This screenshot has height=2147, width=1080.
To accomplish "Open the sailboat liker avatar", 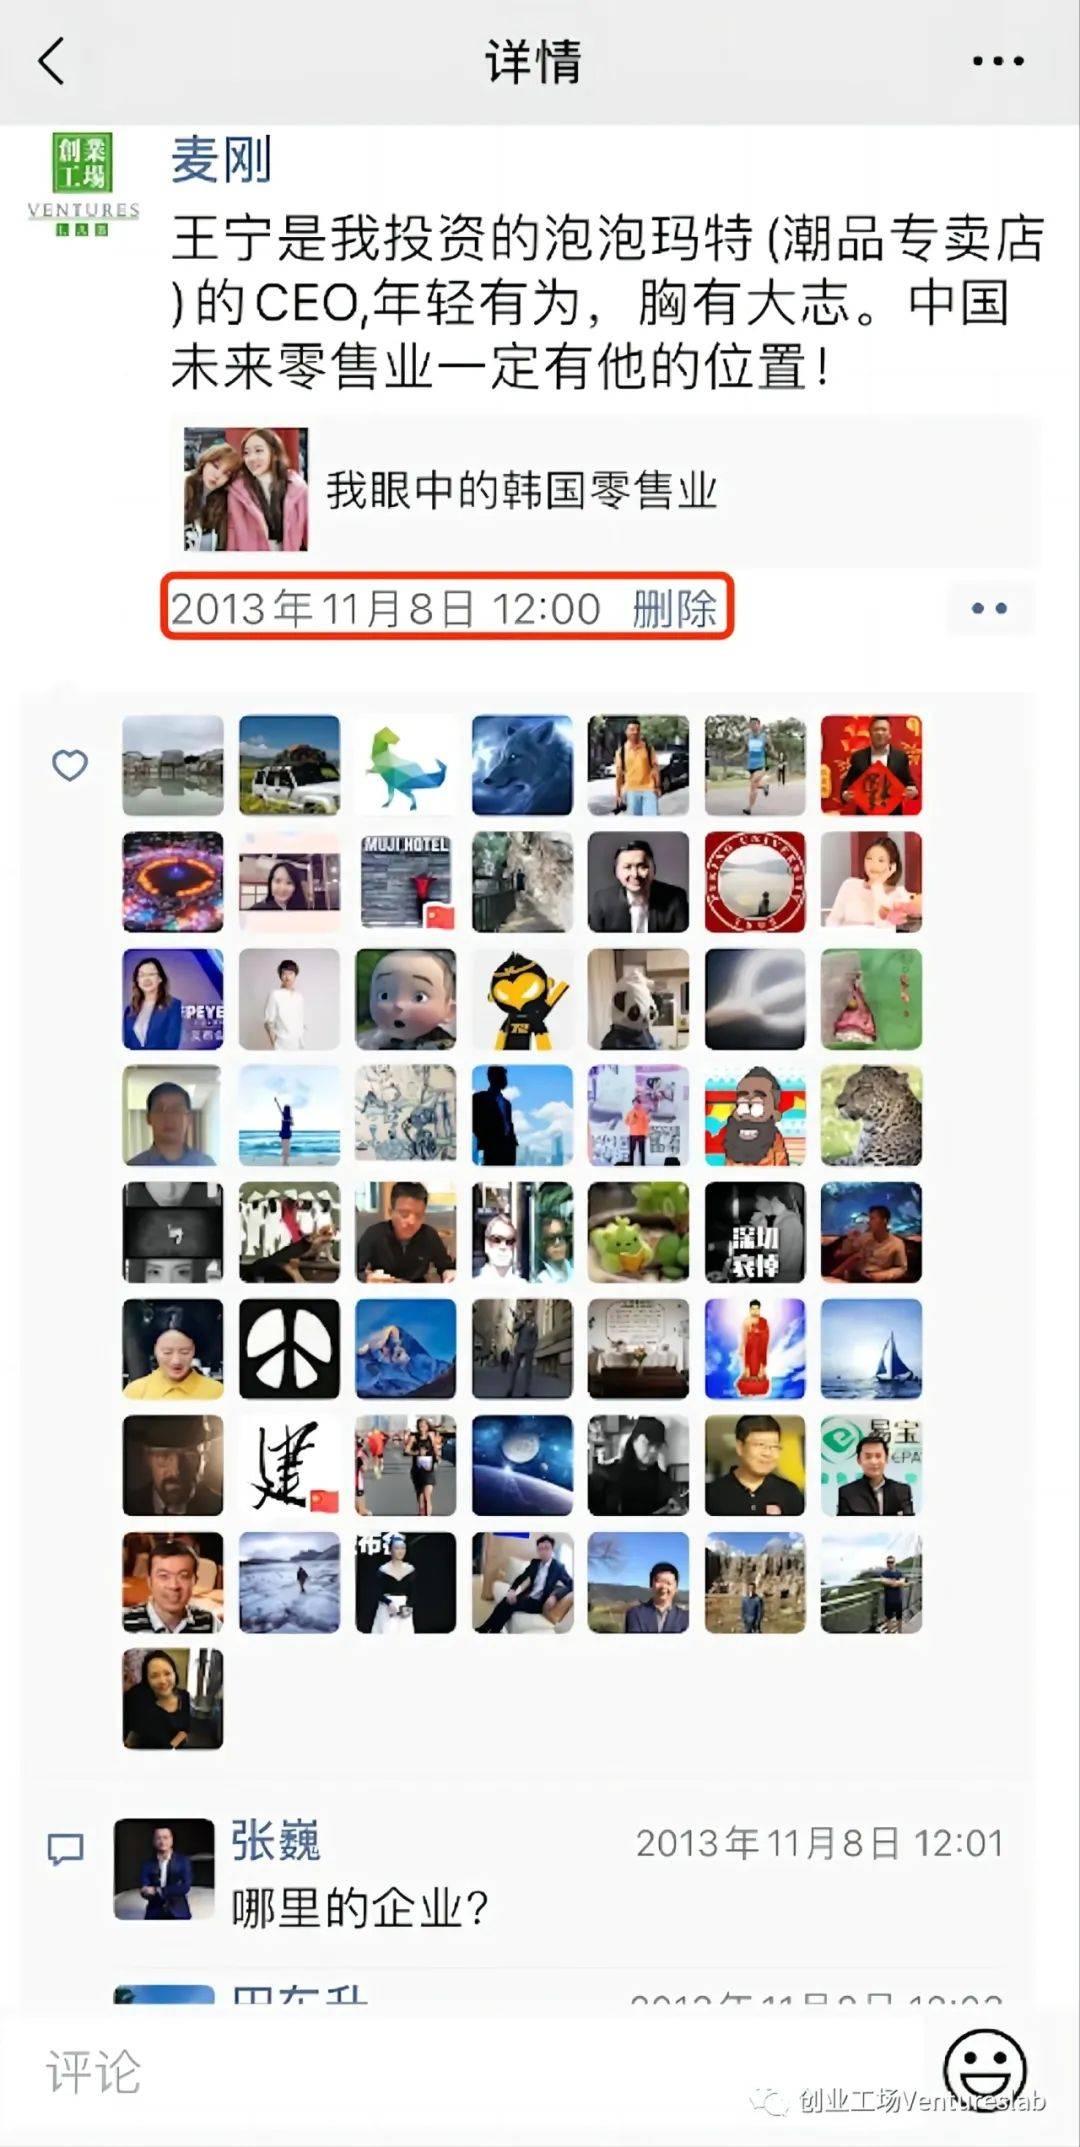I will tap(871, 1348).
